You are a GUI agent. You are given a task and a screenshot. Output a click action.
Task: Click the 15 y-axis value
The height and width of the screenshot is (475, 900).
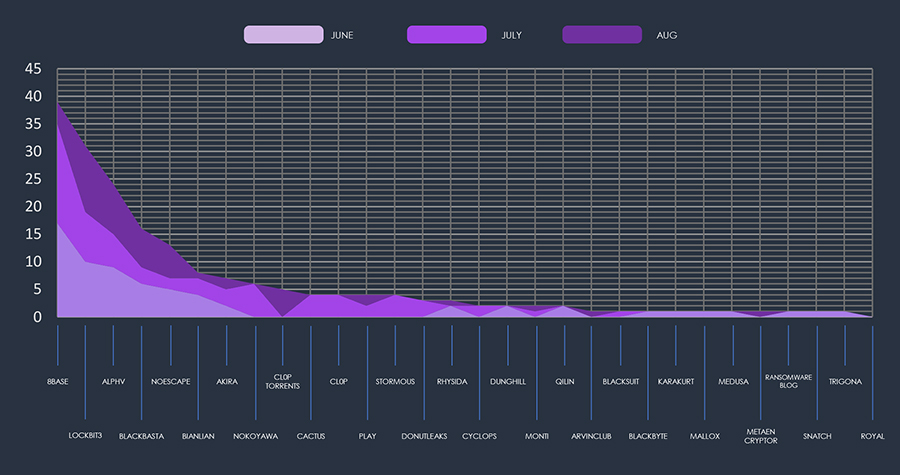[x=33, y=234]
